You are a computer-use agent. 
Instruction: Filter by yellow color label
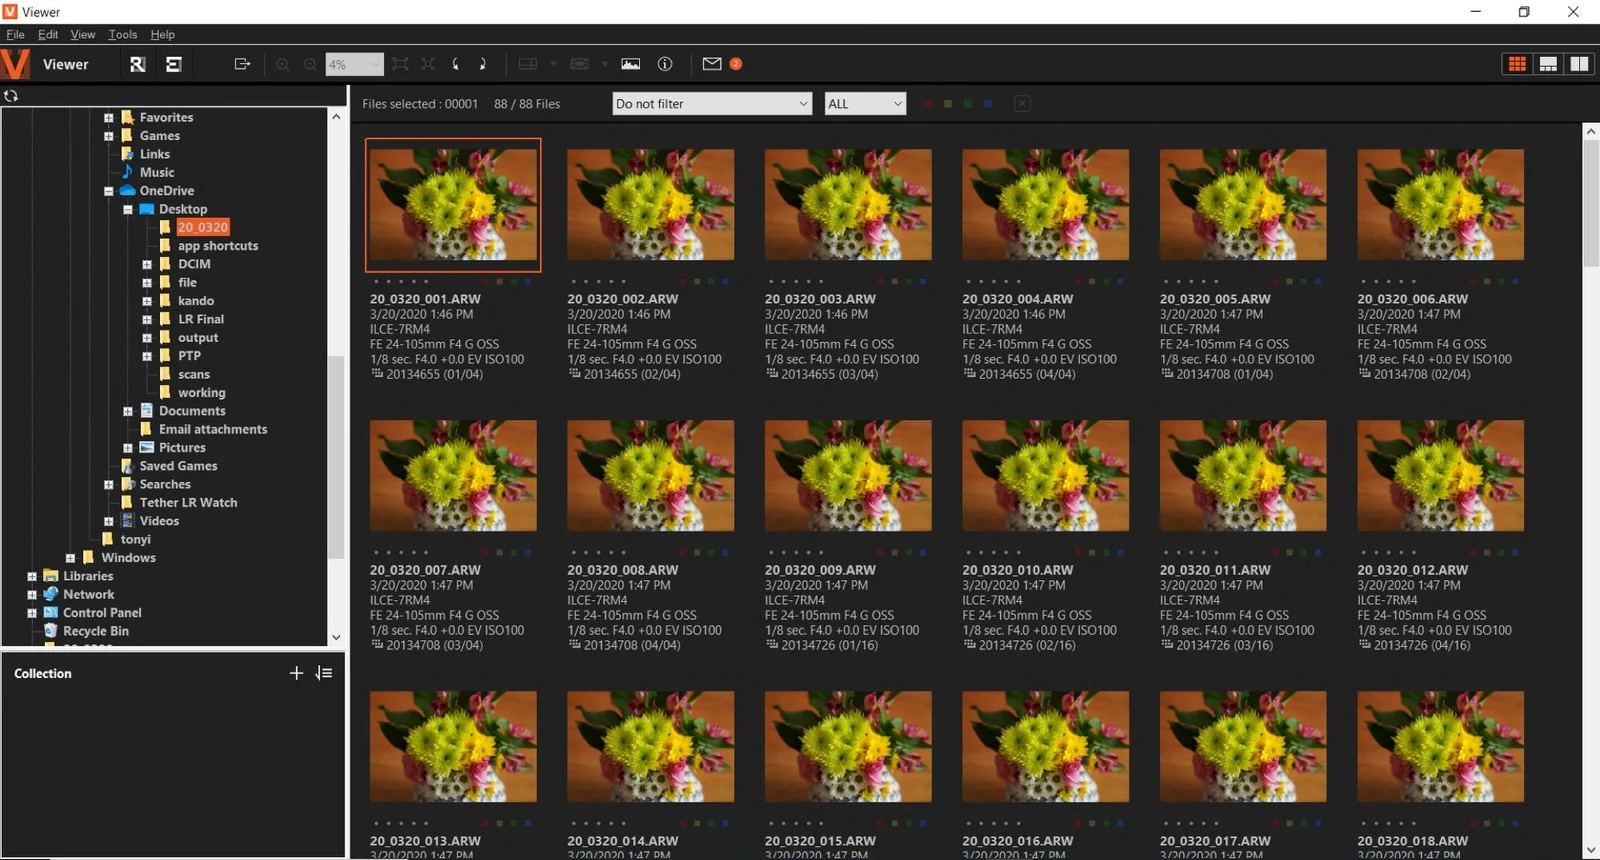tap(948, 104)
